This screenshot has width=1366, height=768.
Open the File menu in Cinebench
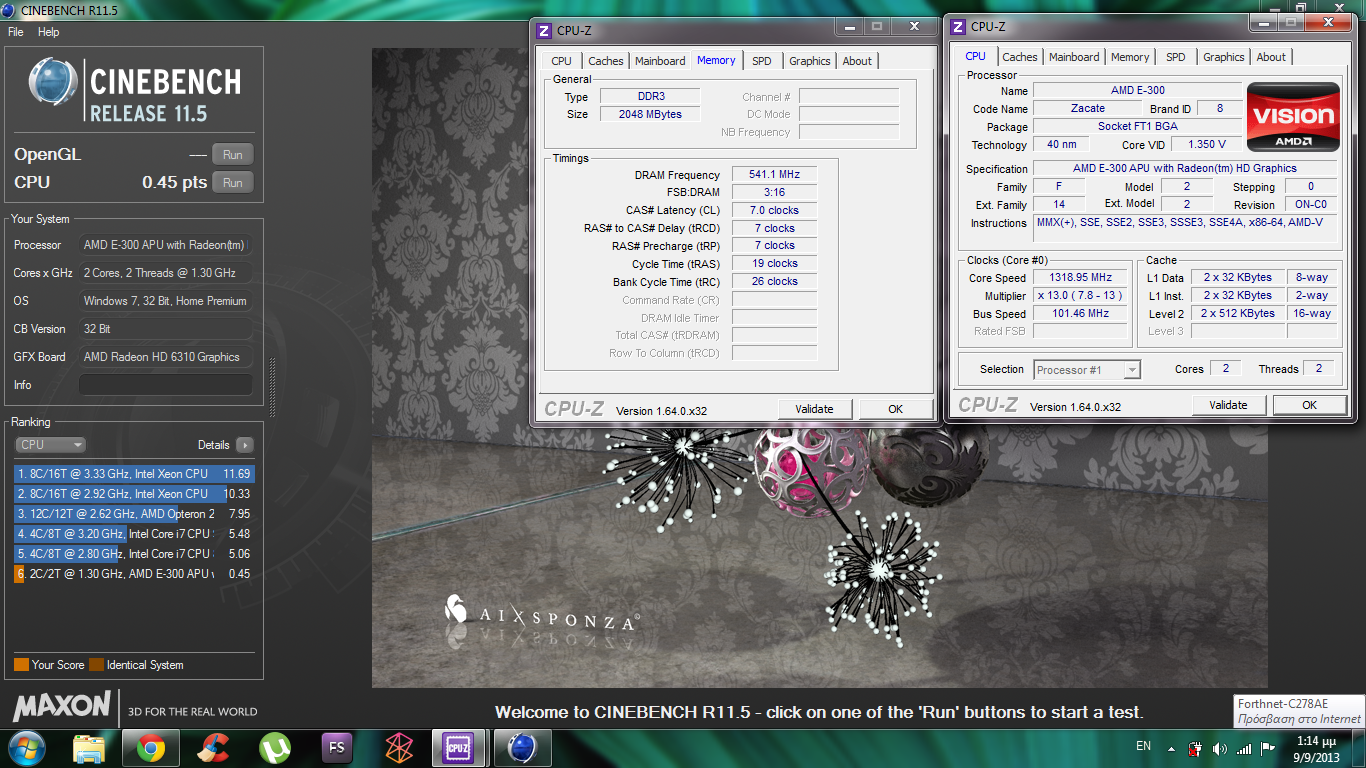tap(15, 32)
